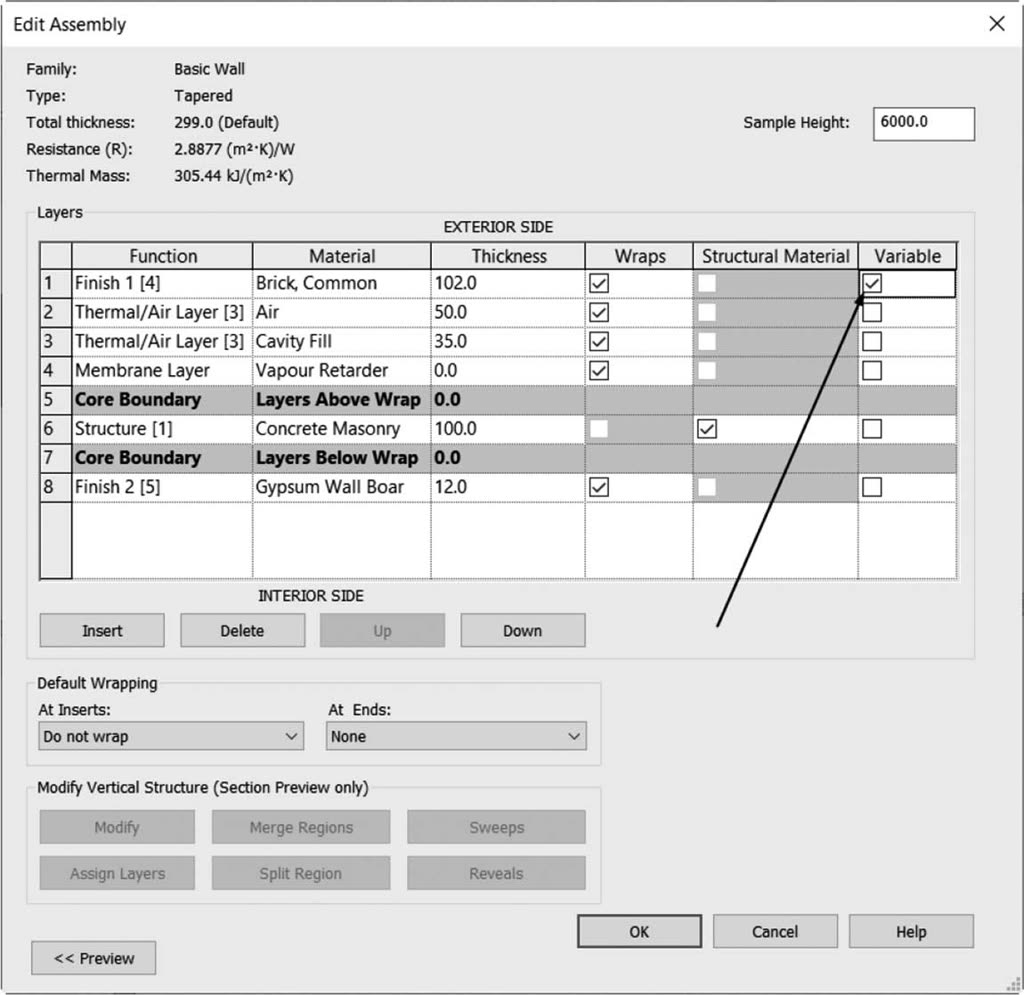Image resolution: width=1024 pixels, height=995 pixels.
Task: Click the Insert layer button
Action: click(102, 631)
